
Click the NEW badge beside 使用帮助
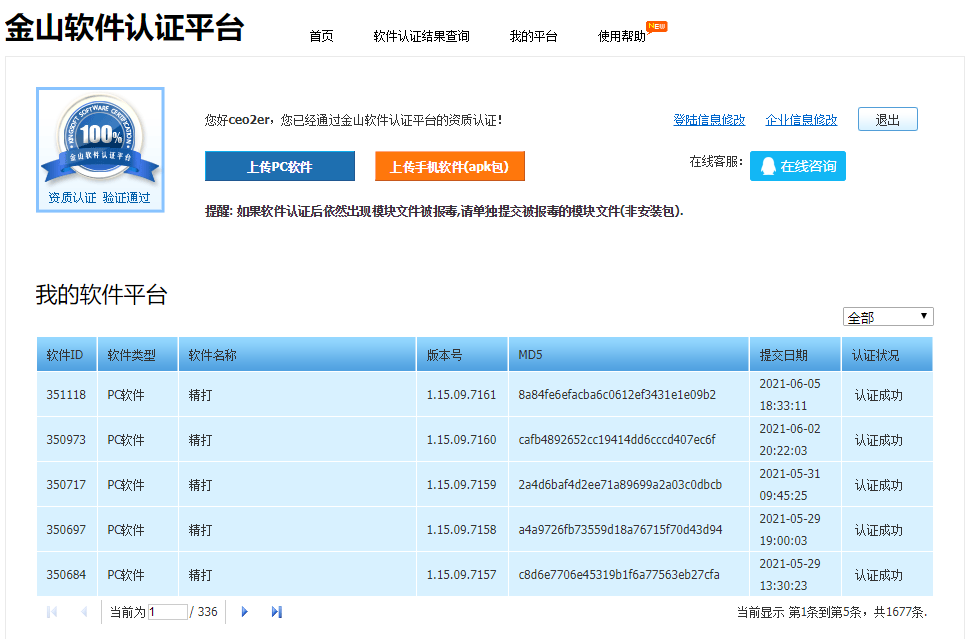657,26
